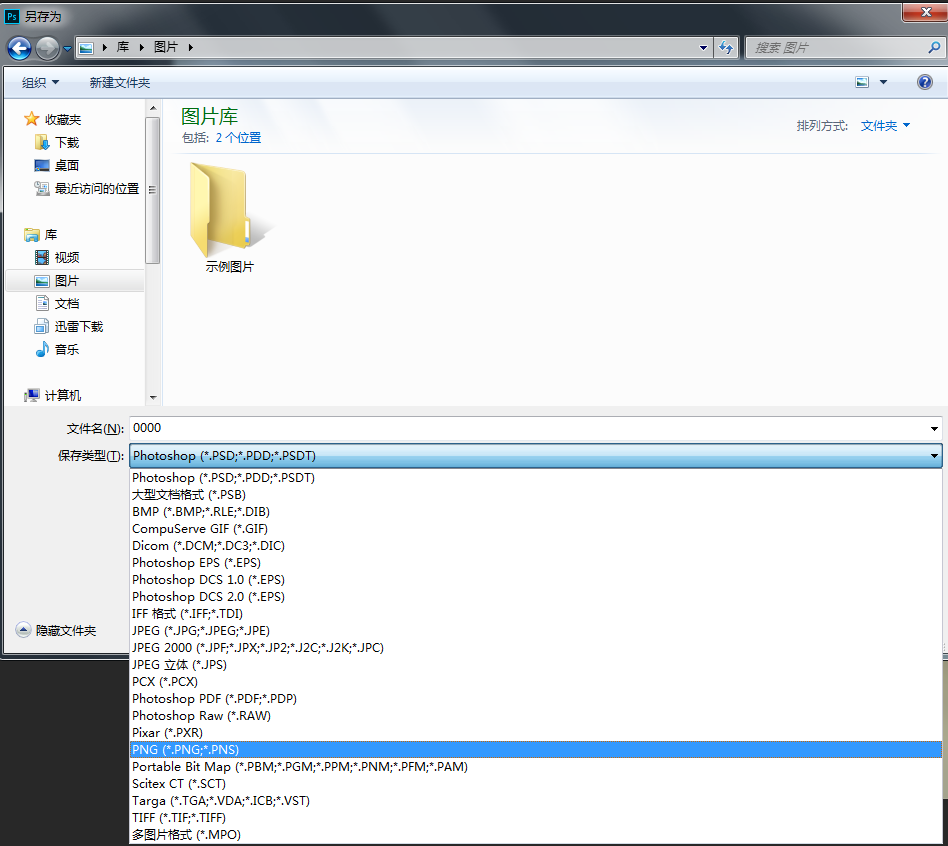Click 库 in the address breadcrumb
Screen dimensions: 948x846
(123, 47)
